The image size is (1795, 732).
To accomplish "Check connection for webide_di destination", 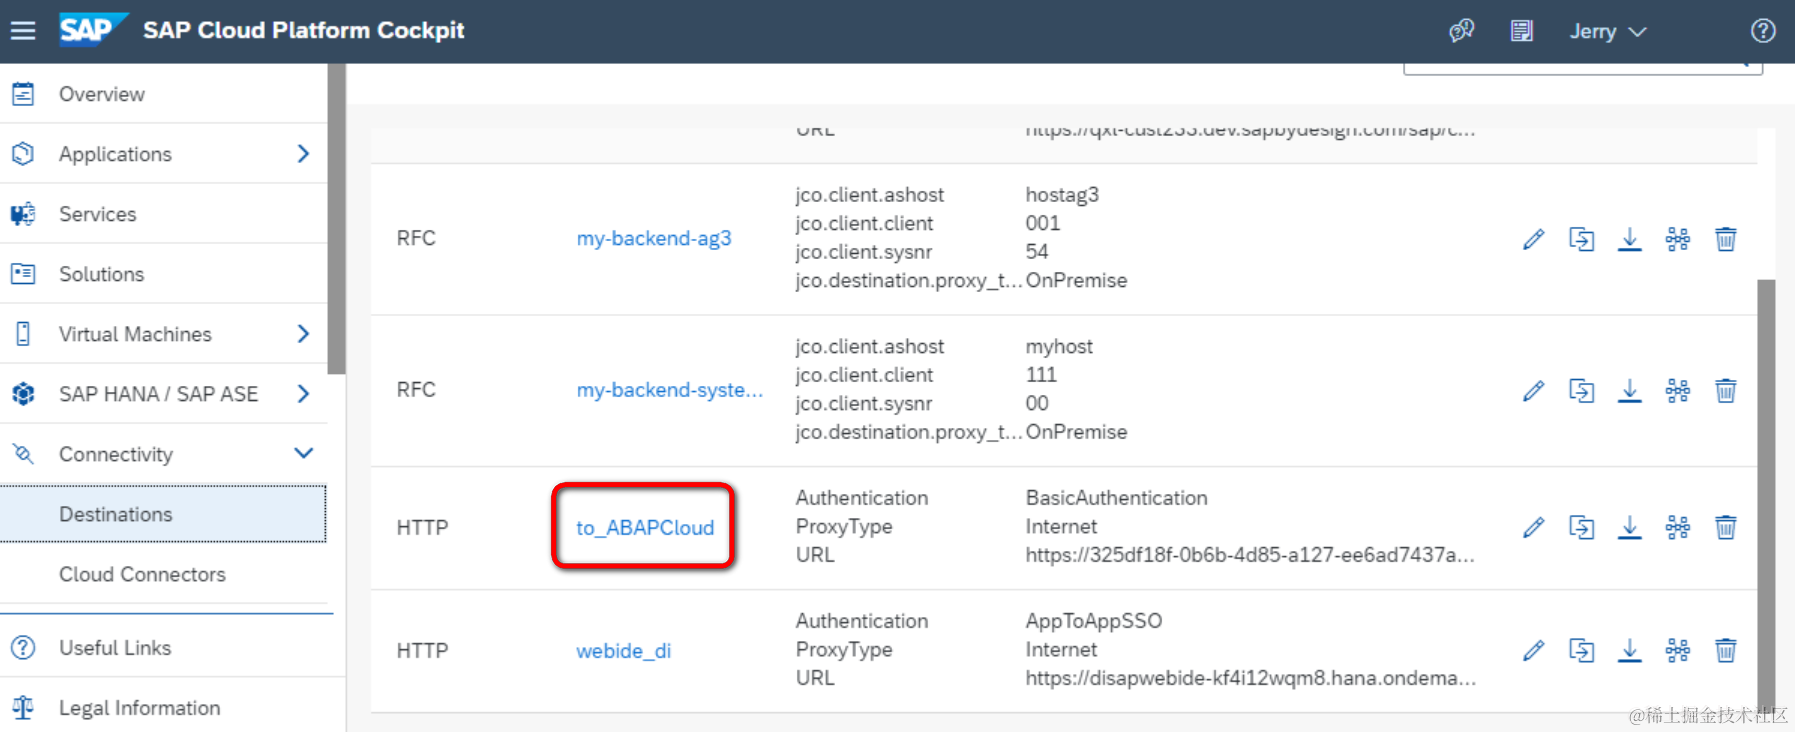I will (1678, 650).
